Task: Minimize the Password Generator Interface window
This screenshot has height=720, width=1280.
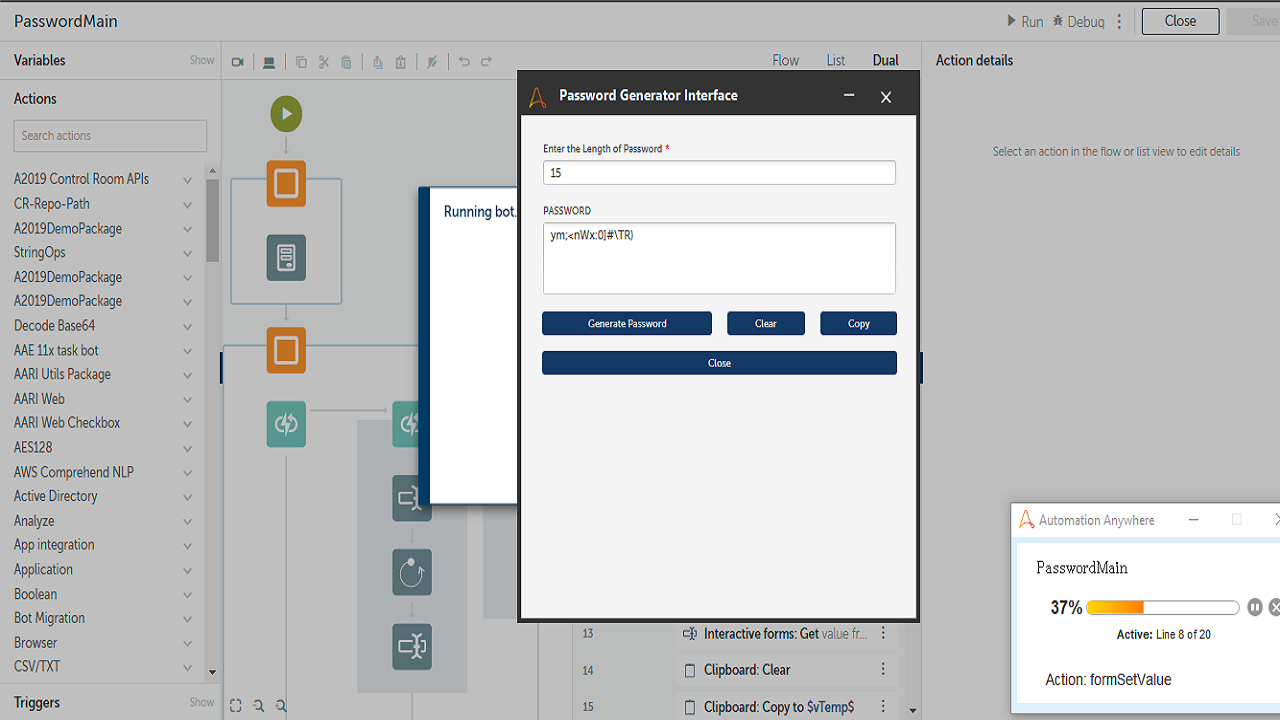Action: (849, 96)
